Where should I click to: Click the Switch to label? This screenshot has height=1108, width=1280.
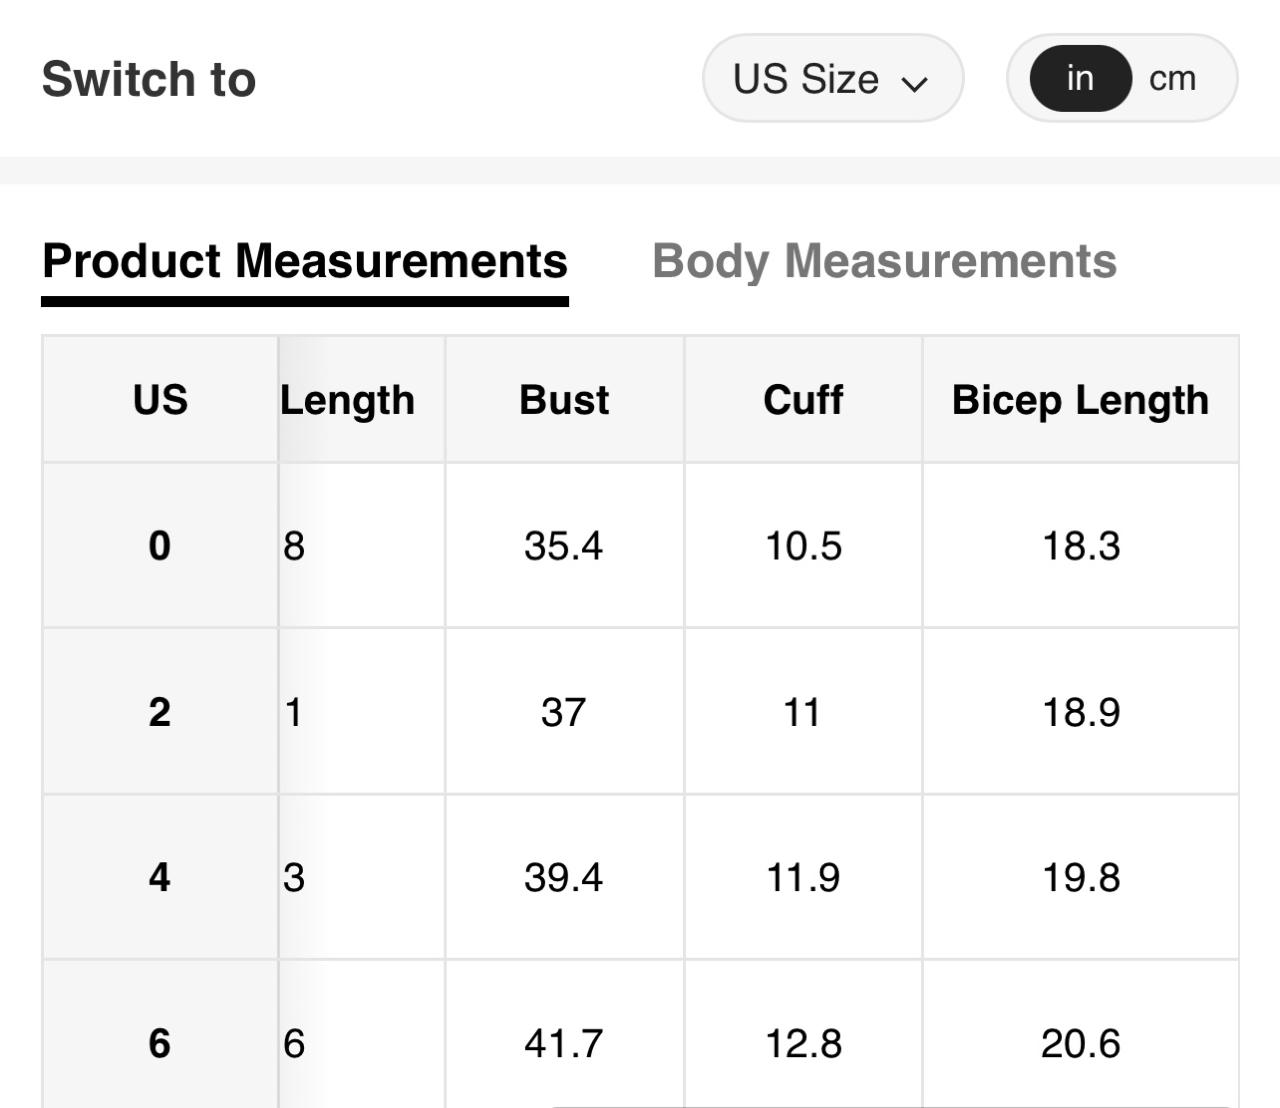149,79
